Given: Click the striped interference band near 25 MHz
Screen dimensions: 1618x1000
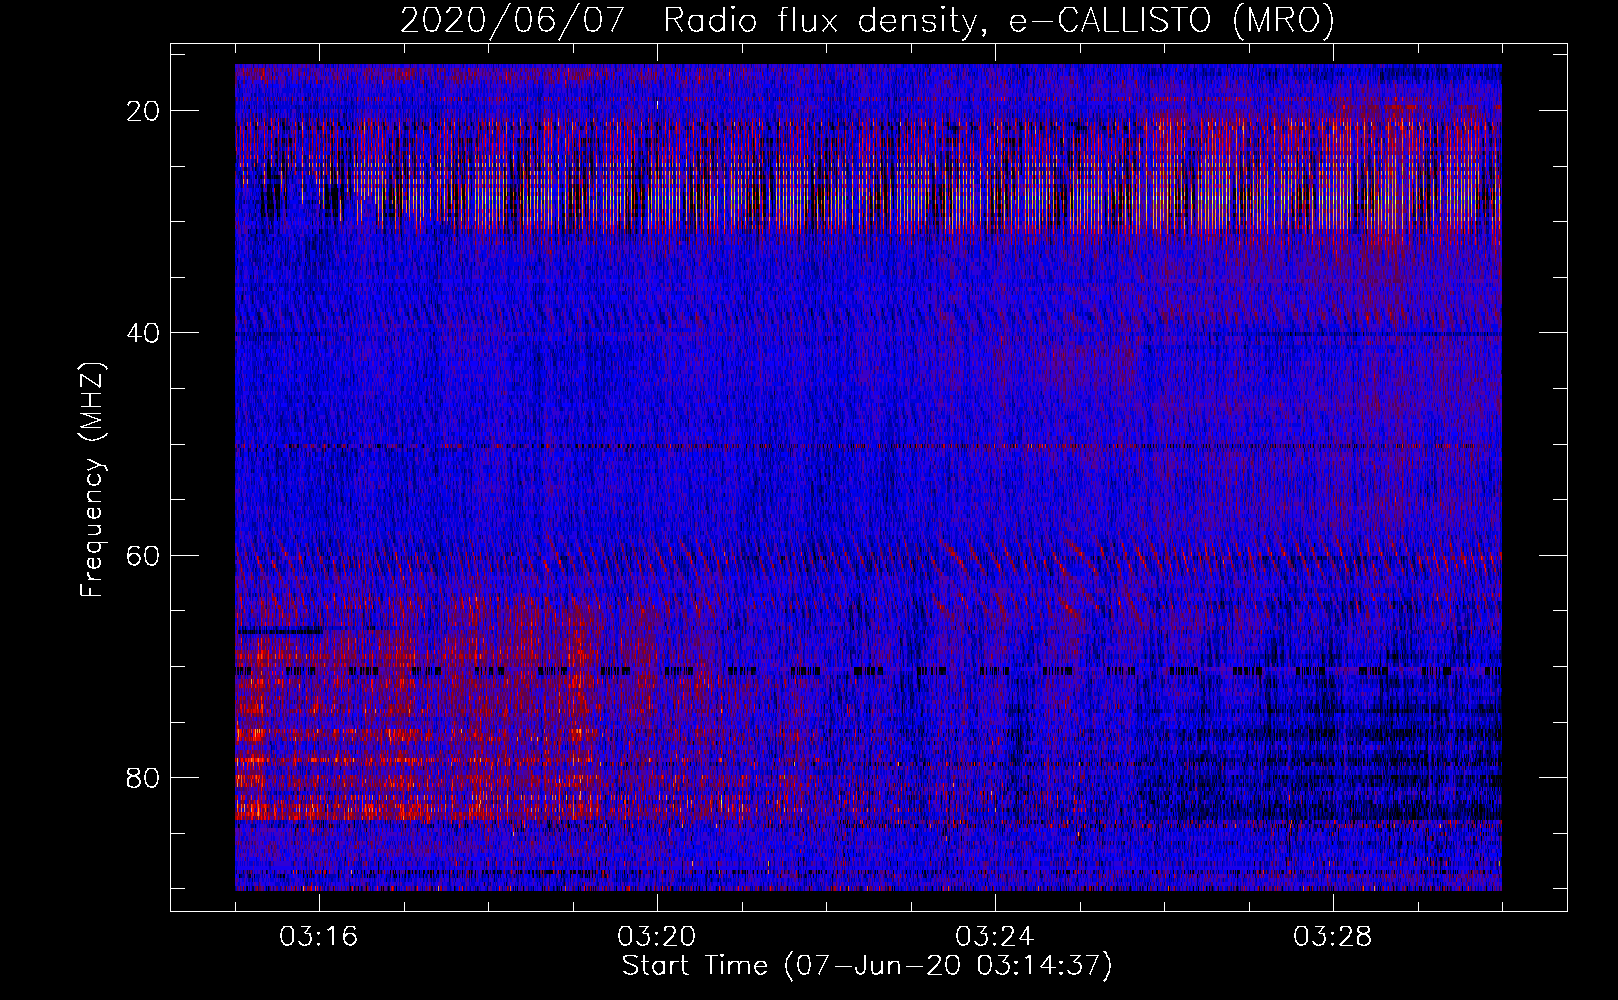Looking at the screenshot, I should [x=868, y=175].
